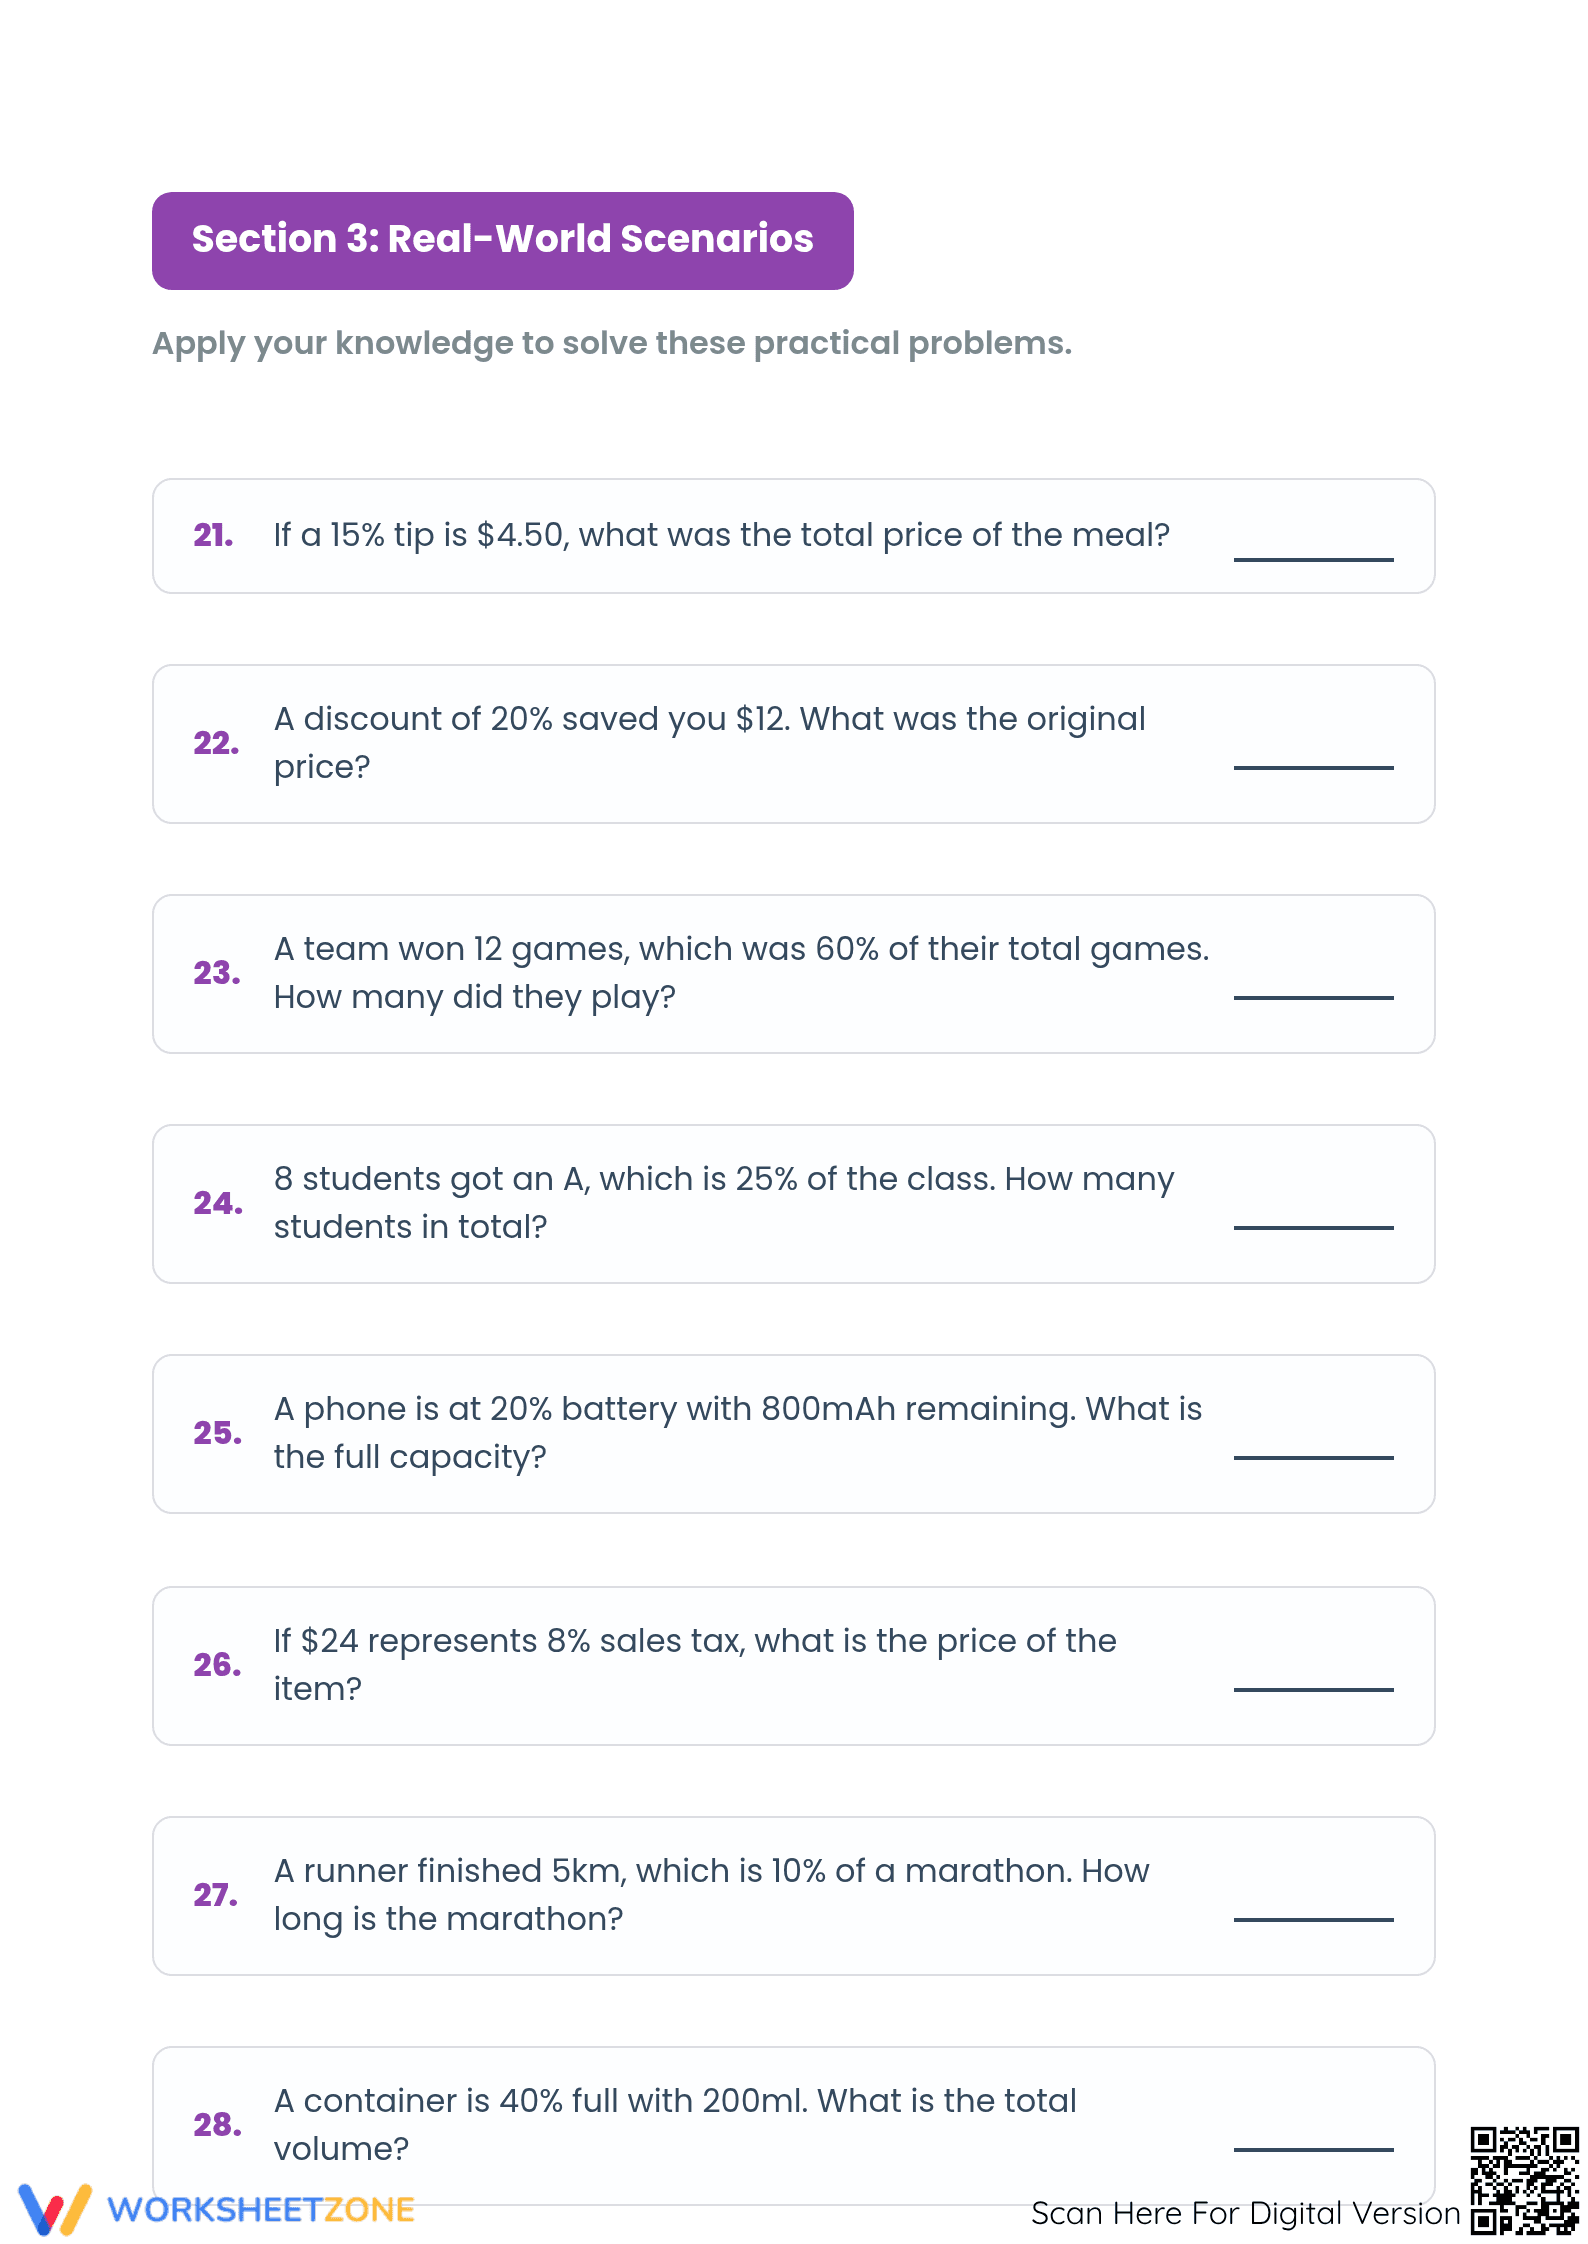Click the QR code for digital version
This screenshot has height=2244, width=1588.
pos(1524,2180)
